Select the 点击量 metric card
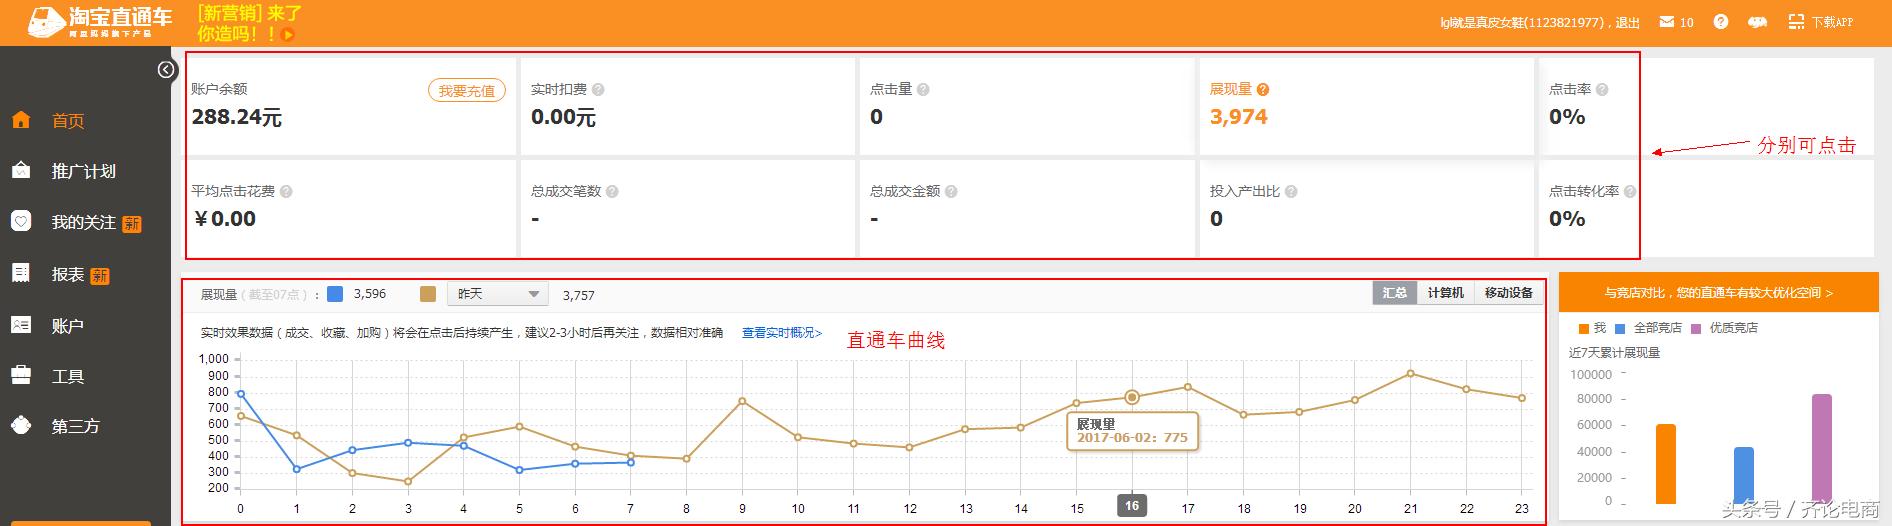The height and width of the screenshot is (526, 1892). tap(1026, 106)
